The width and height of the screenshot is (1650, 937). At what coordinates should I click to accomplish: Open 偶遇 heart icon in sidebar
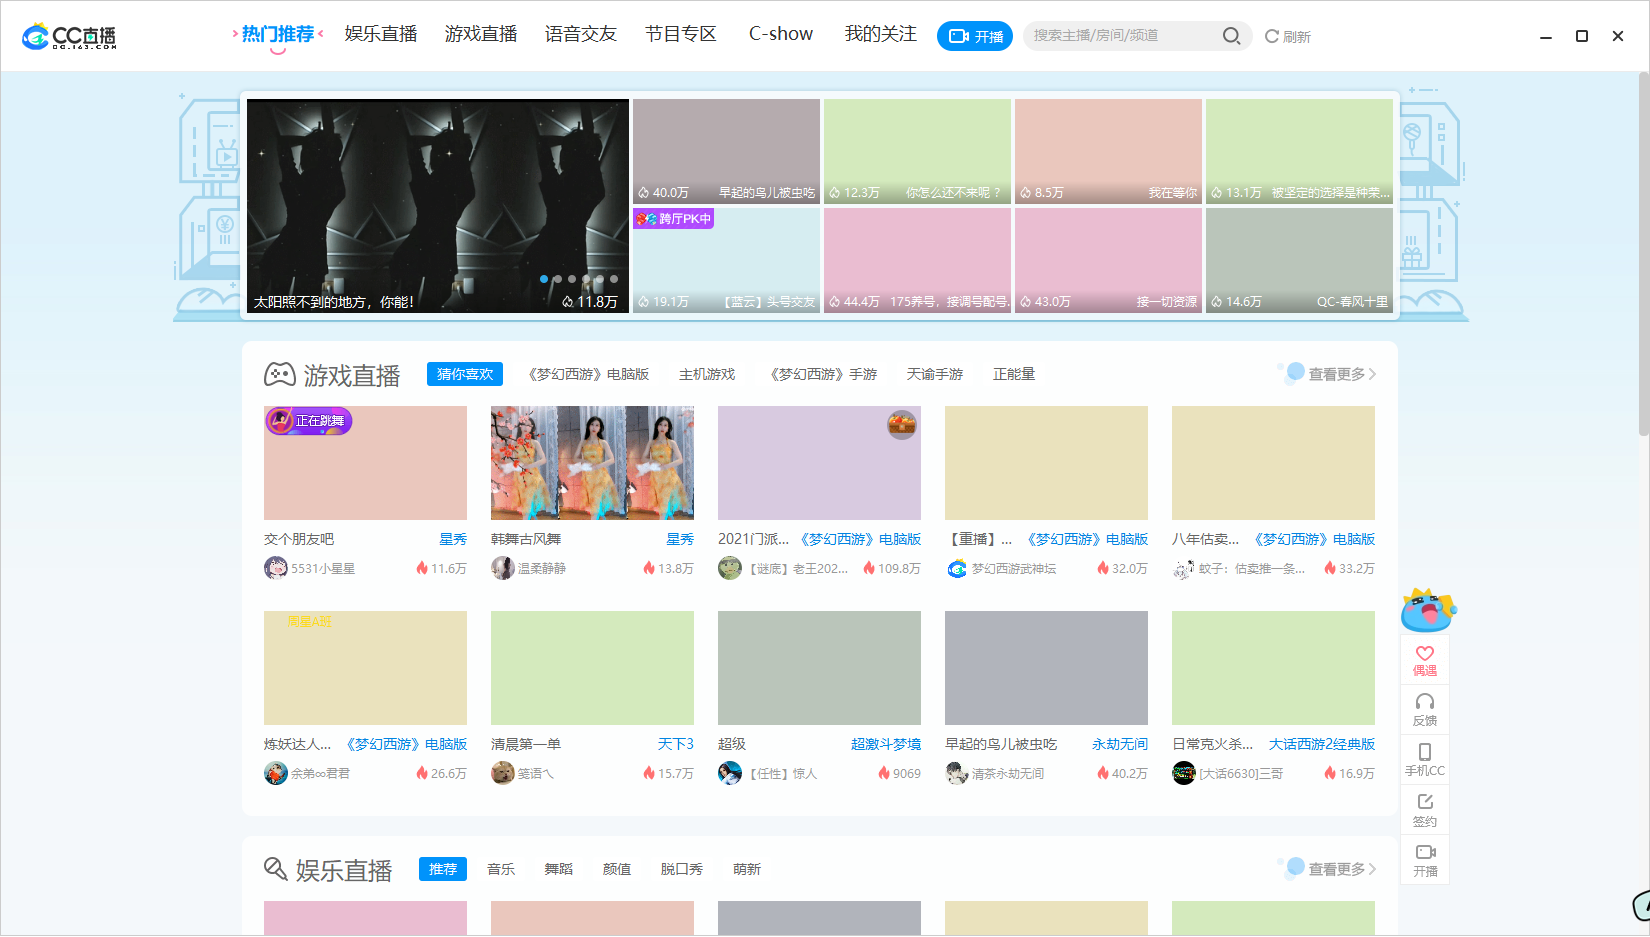pyautogui.click(x=1425, y=660)
